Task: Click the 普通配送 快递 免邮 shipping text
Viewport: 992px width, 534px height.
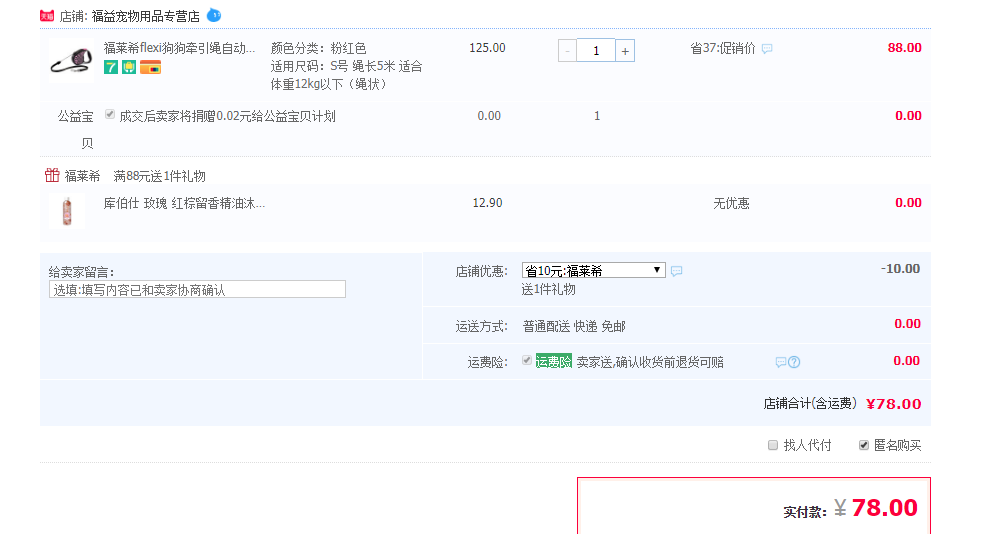Action: (574, 326)
